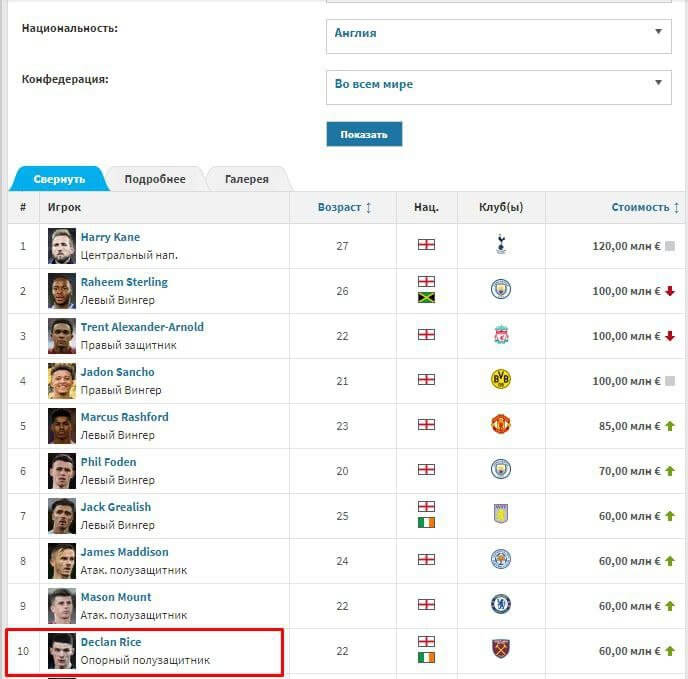Click the Показать button

click(x=364, y=134)
